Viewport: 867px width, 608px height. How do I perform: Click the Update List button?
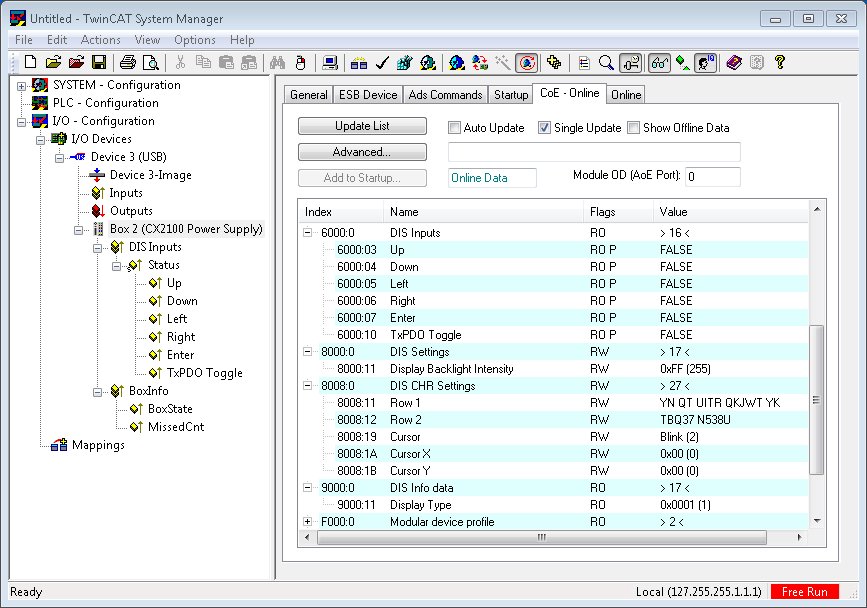point(362,126)
